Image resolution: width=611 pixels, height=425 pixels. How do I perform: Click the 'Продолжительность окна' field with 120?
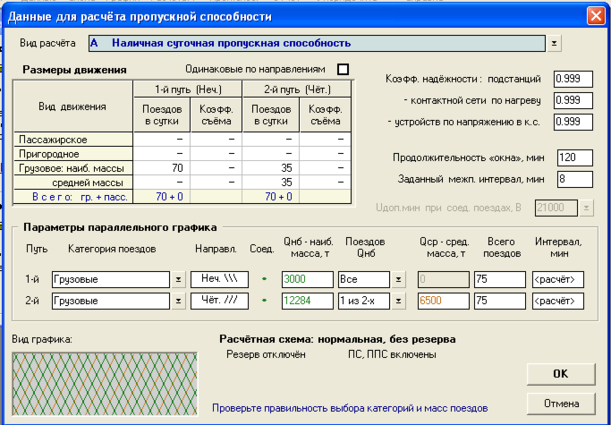tap(574, 158)
